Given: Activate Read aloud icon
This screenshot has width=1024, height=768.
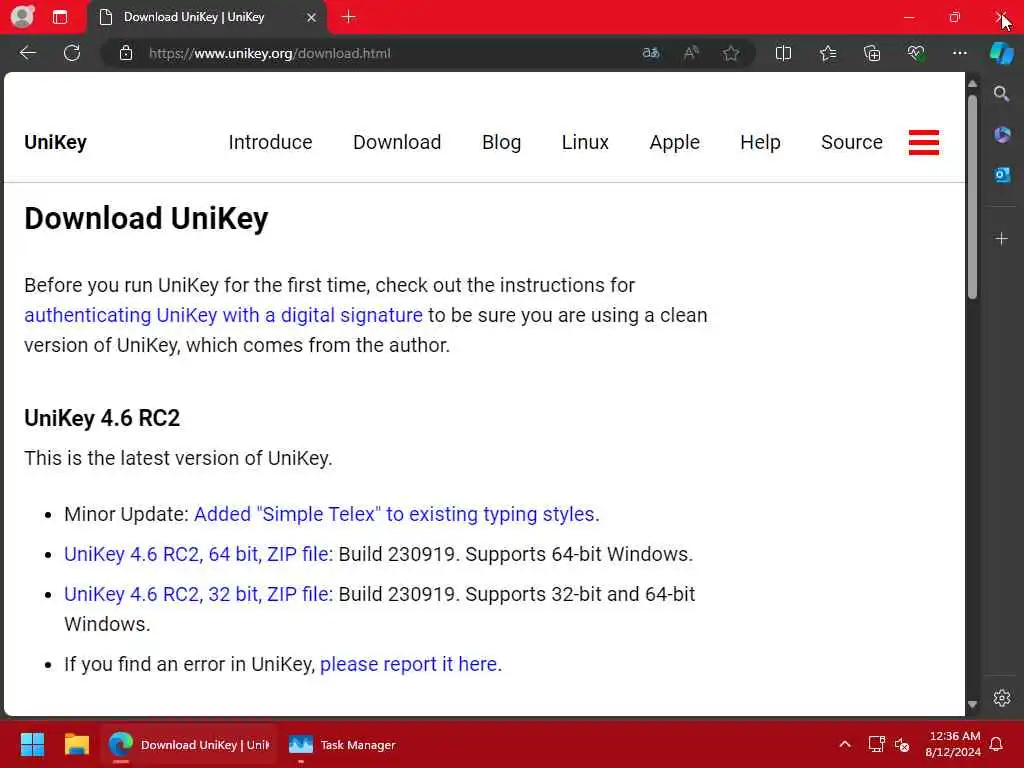Looking at the screenshot, I should pos(691,53).
